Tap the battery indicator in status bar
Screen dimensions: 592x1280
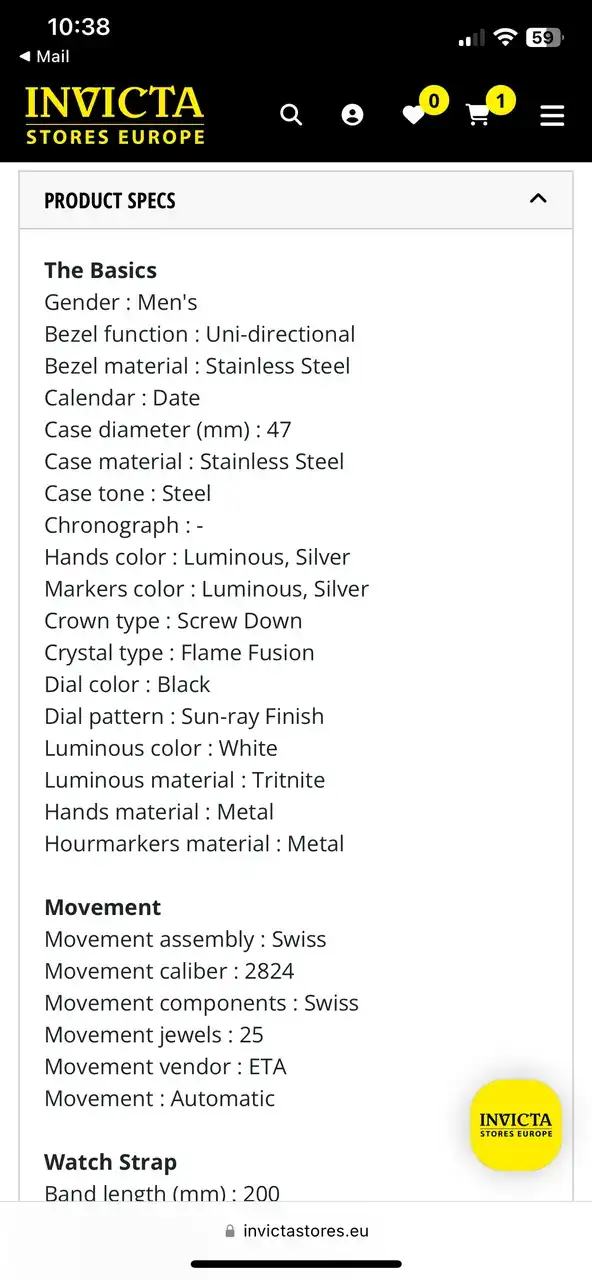tap(546, 38)
